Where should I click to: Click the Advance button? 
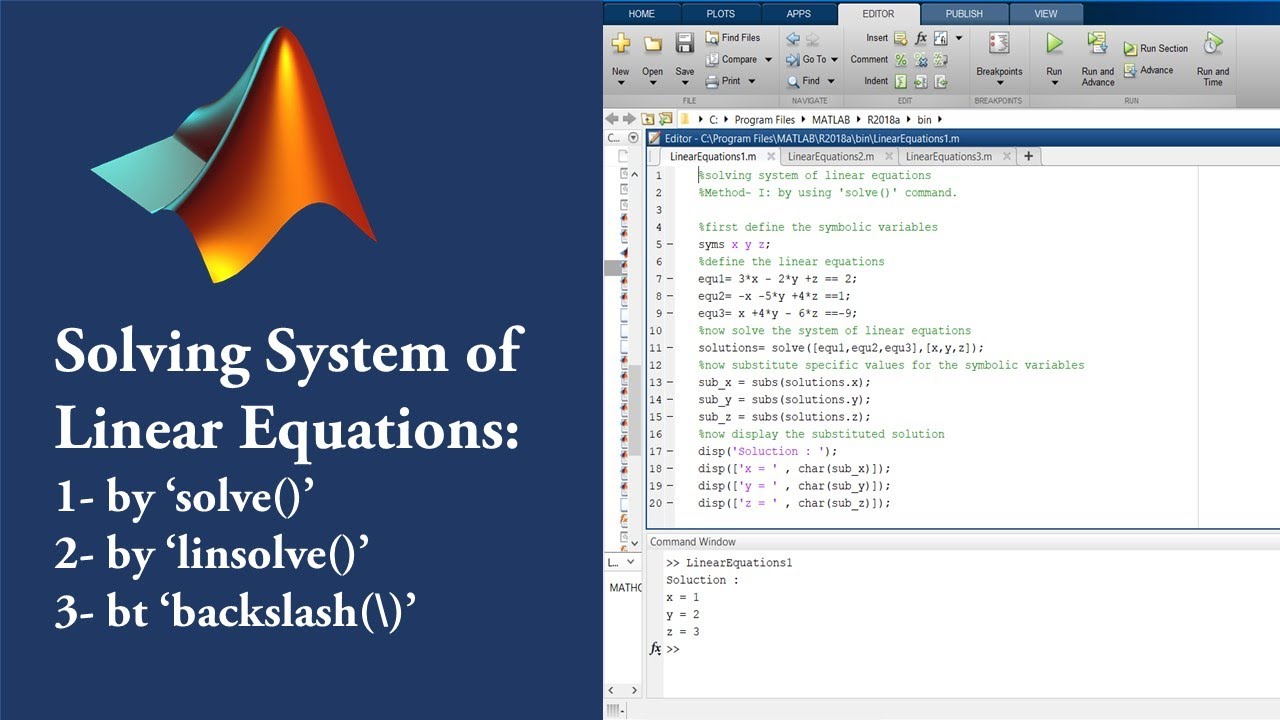(x=1149, y=70)
